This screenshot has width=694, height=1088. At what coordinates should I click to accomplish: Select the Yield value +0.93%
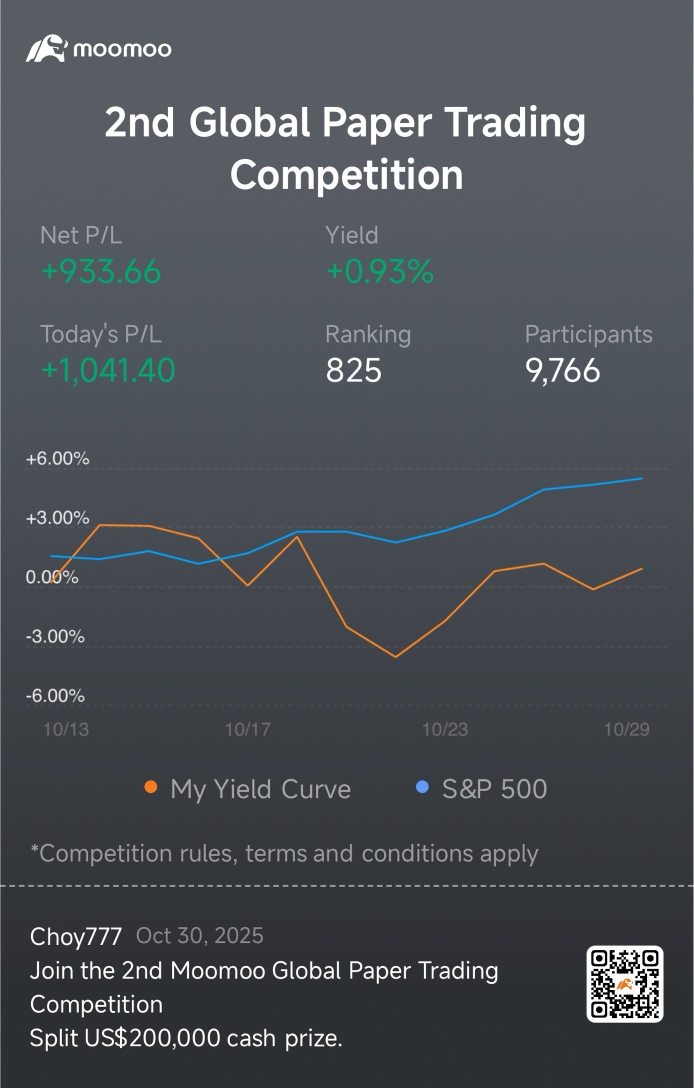[x=379, y=271]
